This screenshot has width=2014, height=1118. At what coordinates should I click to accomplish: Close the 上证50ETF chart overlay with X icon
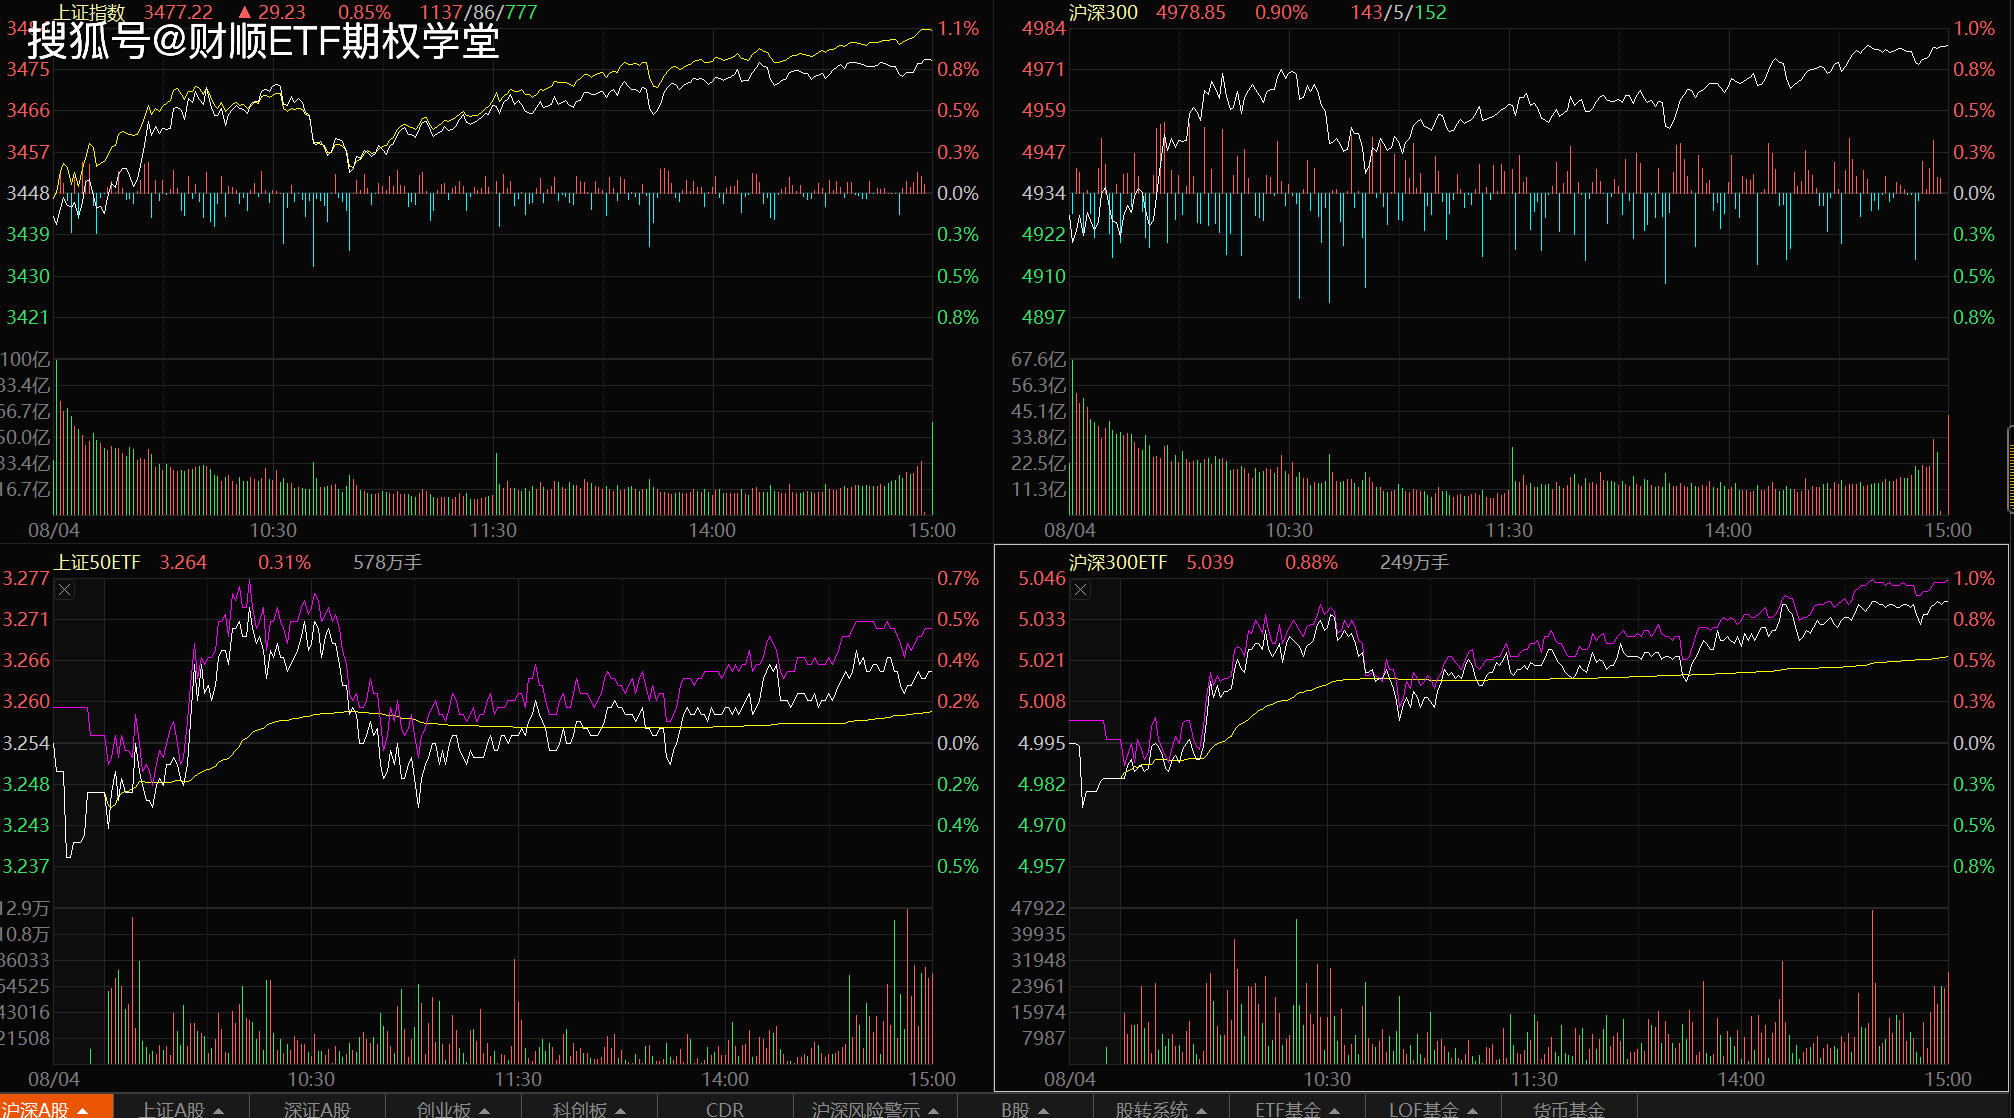(x=65, y=590)
